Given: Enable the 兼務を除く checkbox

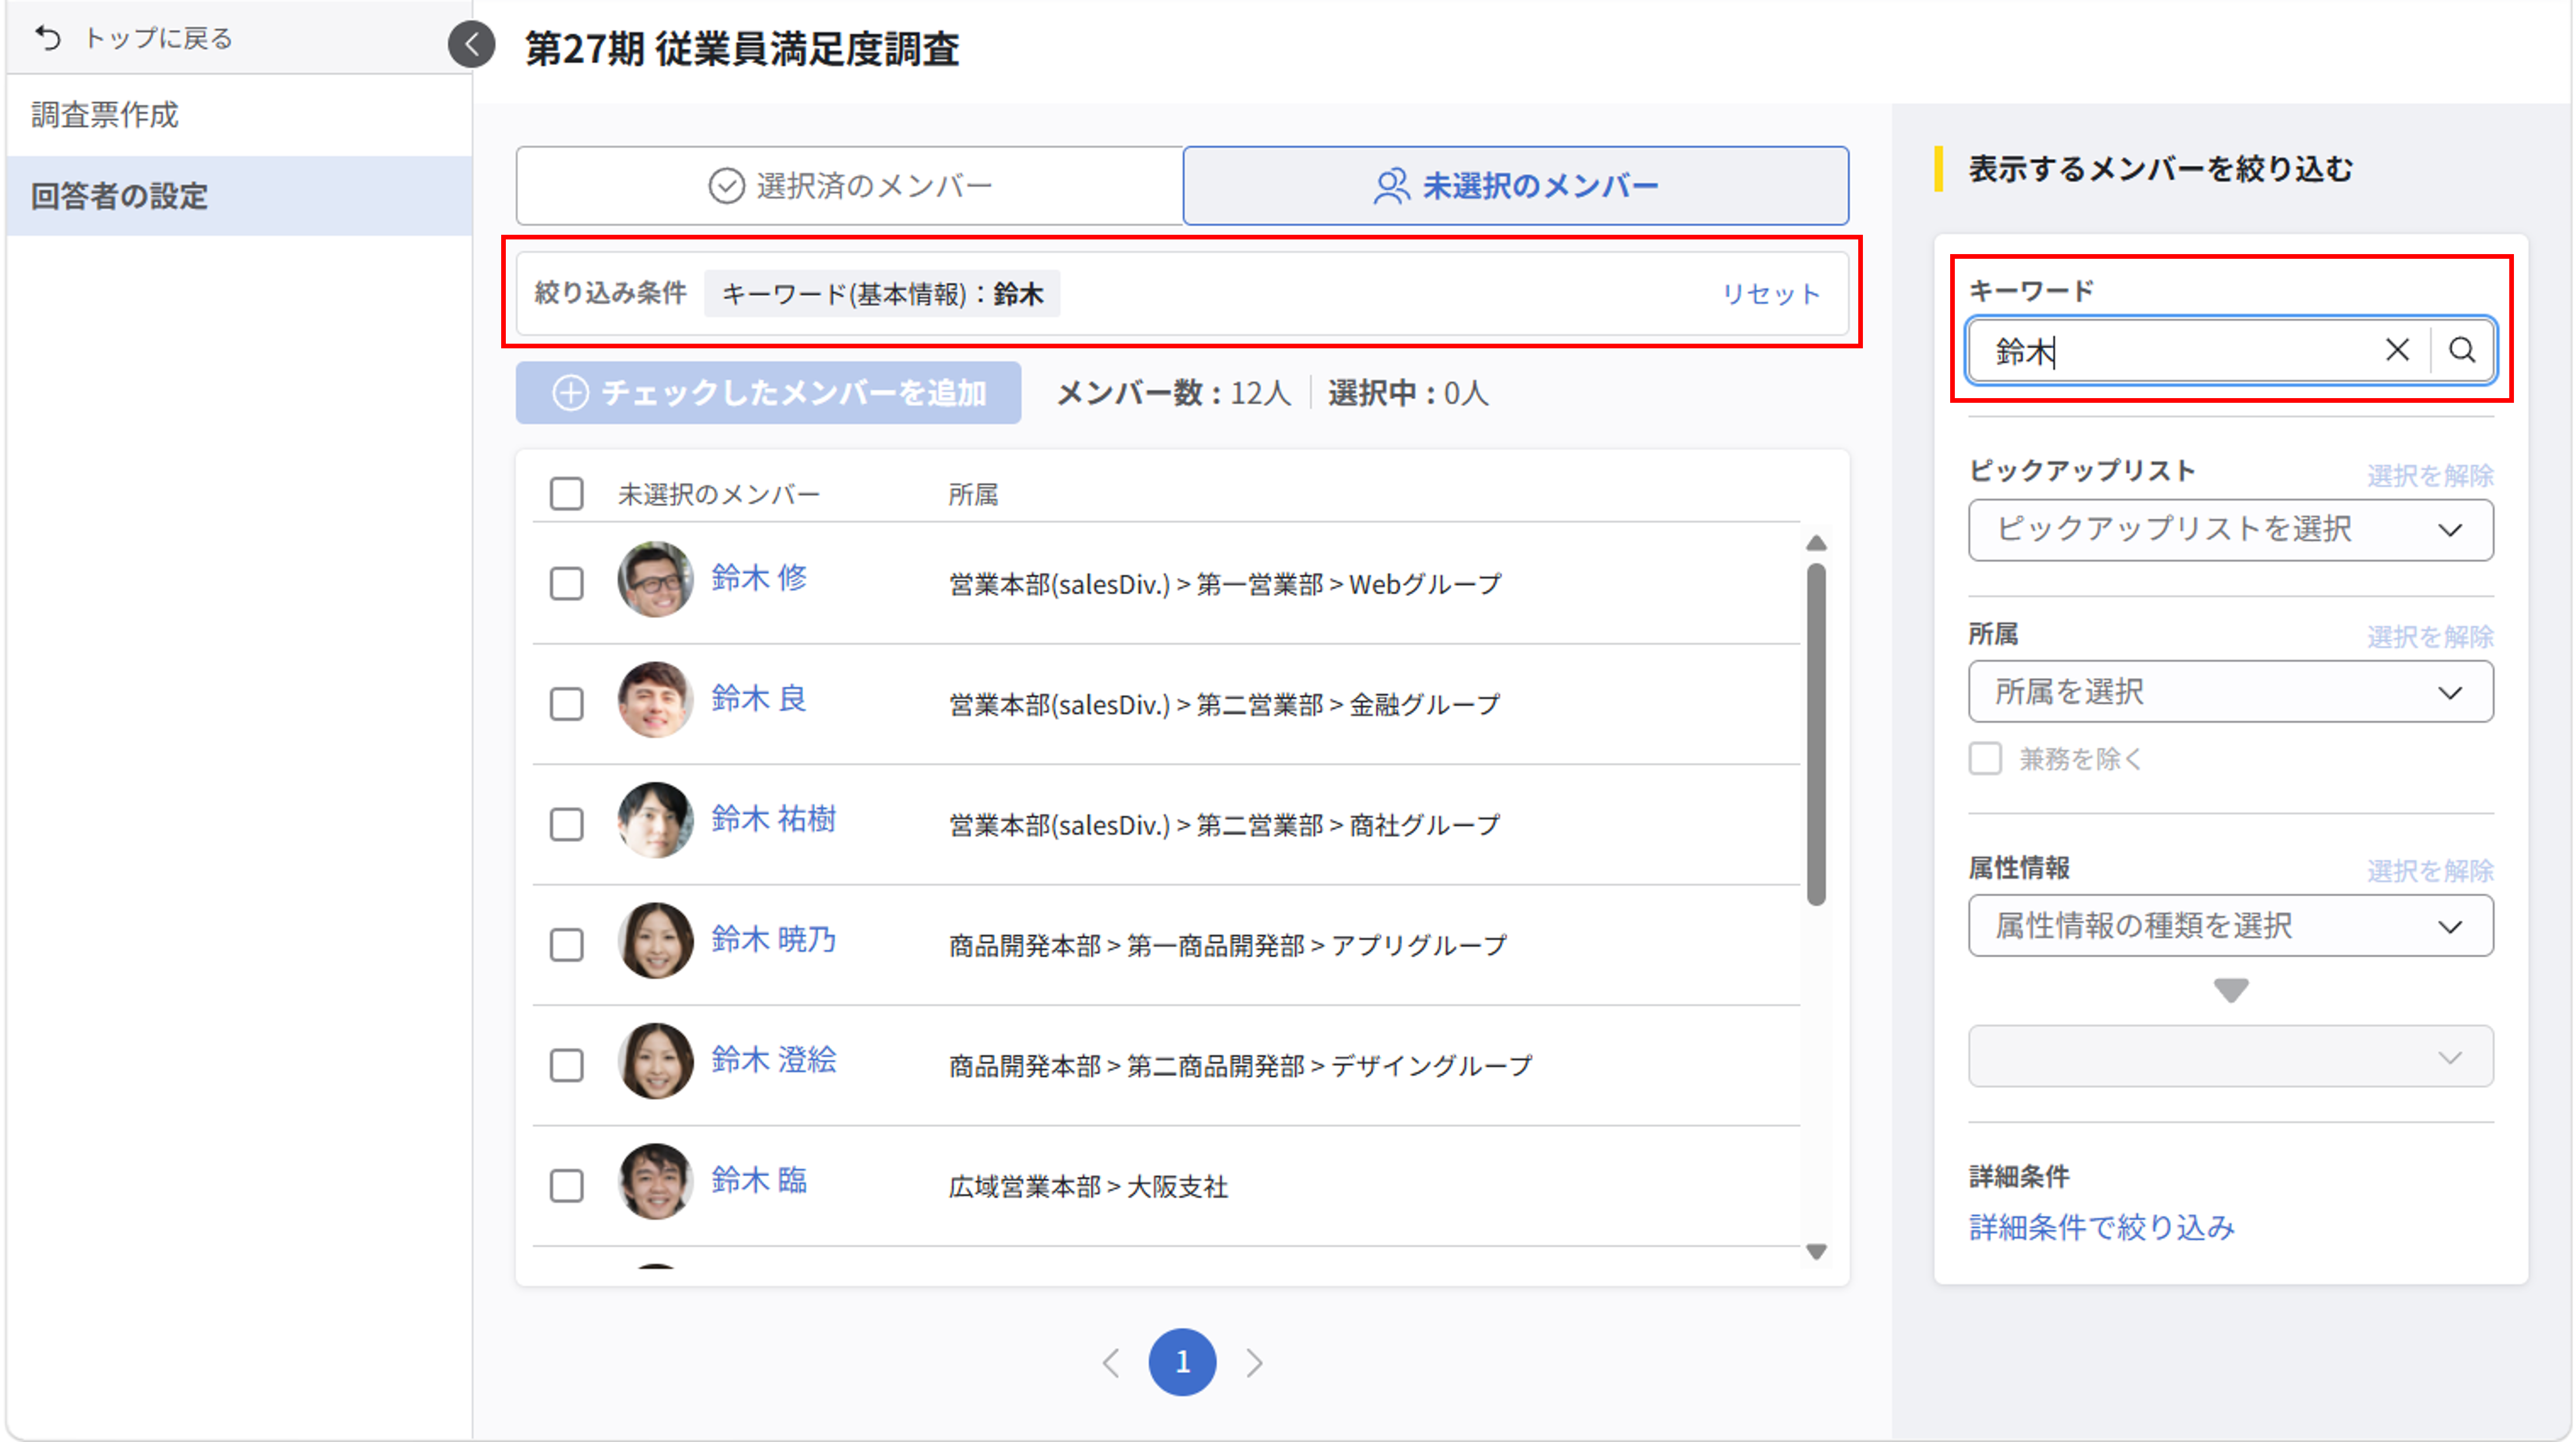Looking at the screenshot, I should 1985,758.
